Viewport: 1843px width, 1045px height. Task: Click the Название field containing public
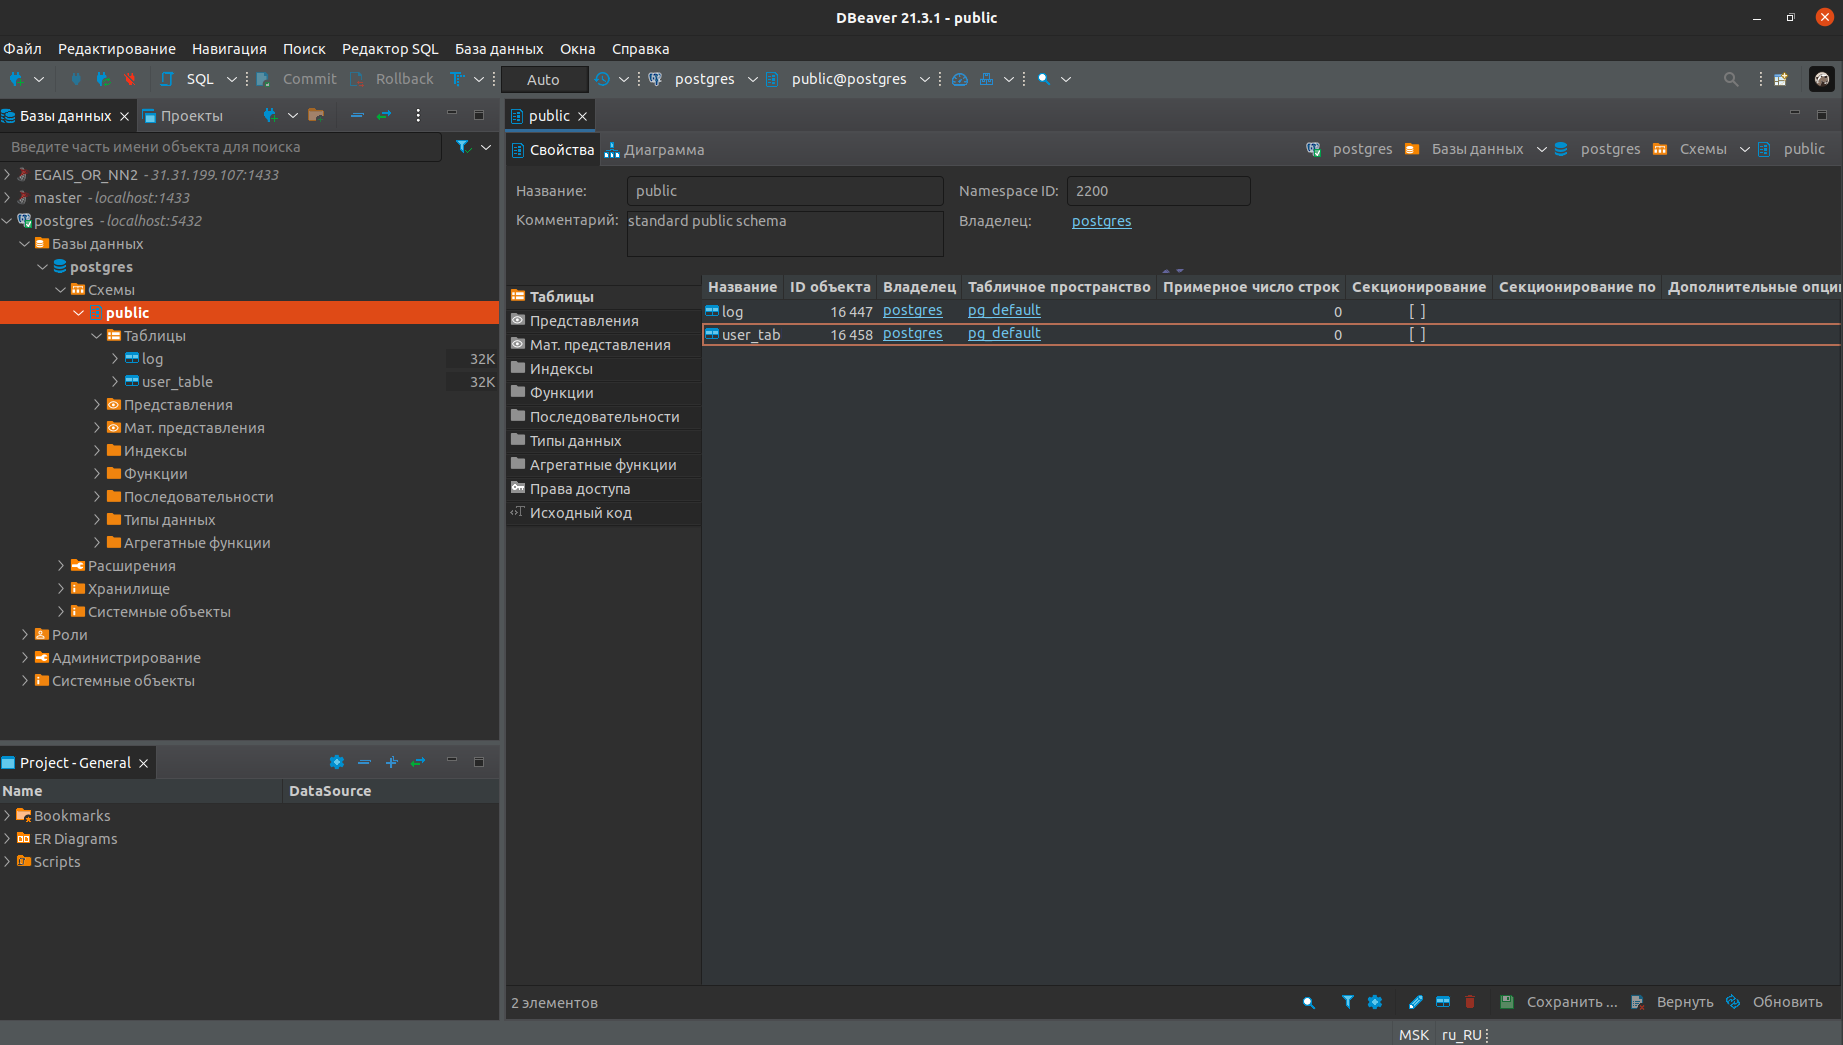tap(784, 191)
